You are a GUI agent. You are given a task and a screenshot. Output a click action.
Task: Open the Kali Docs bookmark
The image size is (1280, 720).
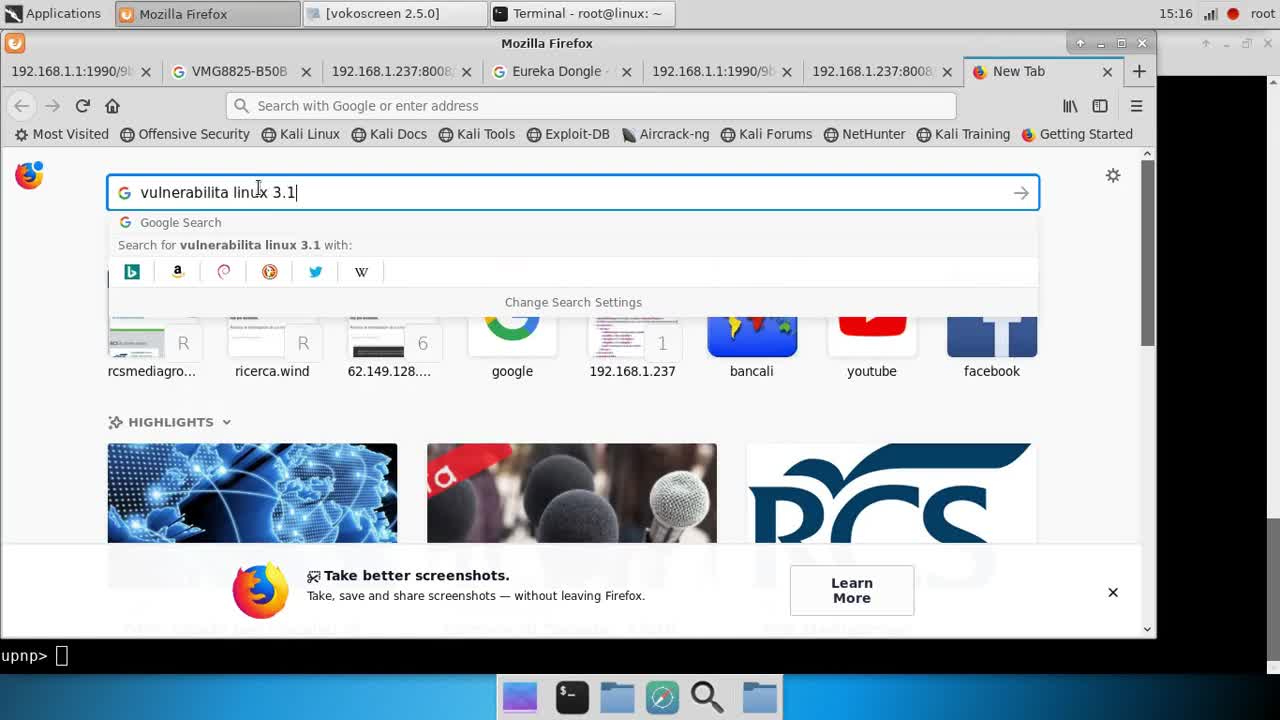(x=389, y=134)
